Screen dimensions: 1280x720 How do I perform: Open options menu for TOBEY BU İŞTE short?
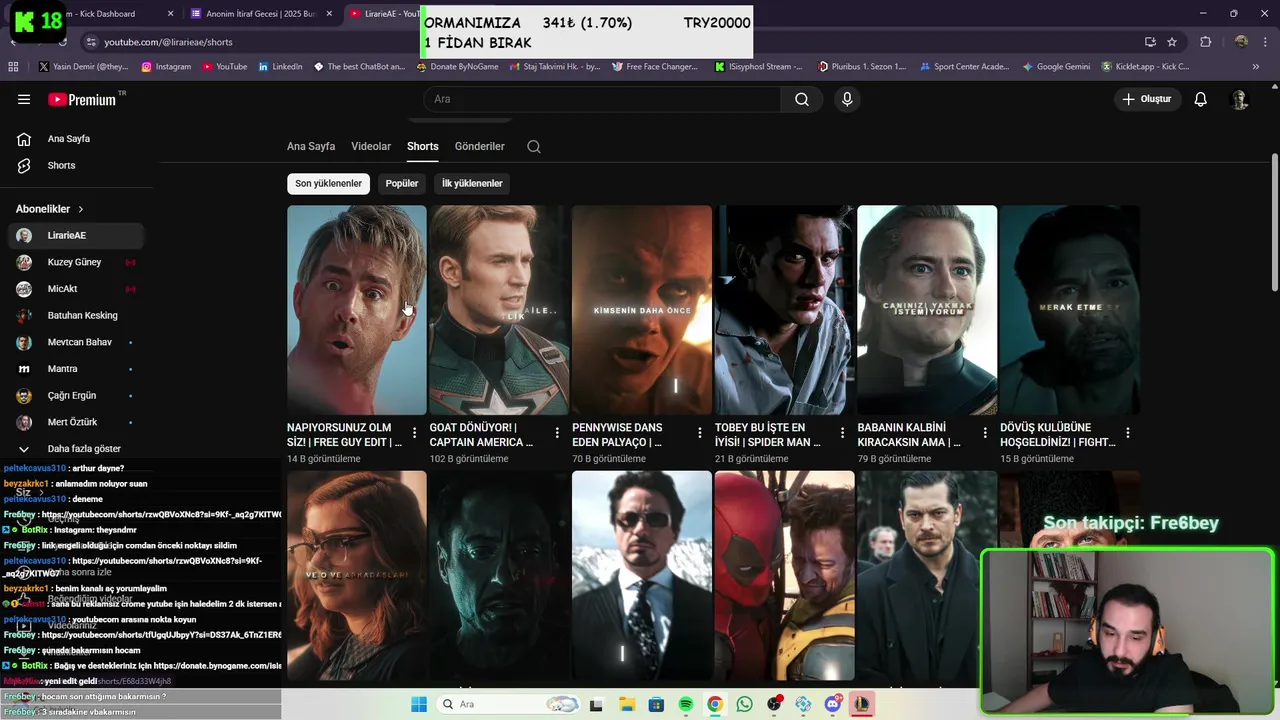pyautogui.click(x=842, y=433)
